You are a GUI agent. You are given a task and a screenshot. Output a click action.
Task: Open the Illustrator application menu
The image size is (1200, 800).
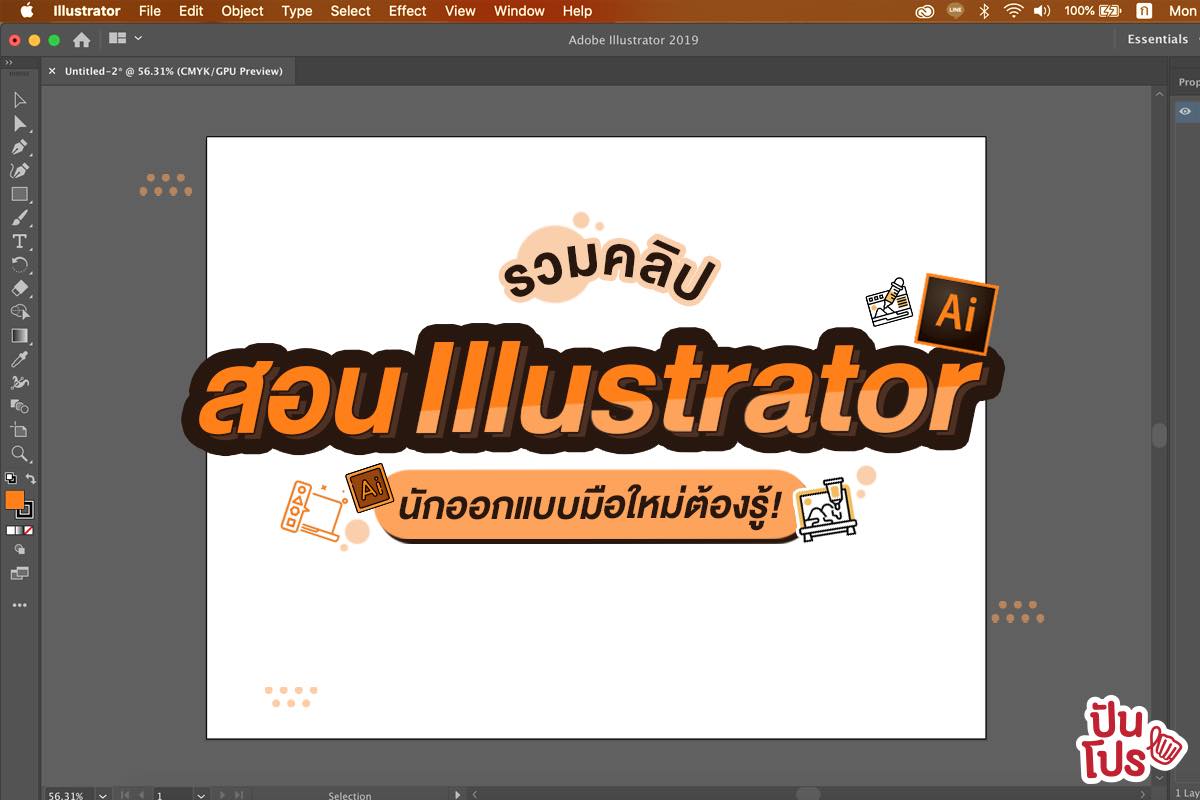[87, 11]
